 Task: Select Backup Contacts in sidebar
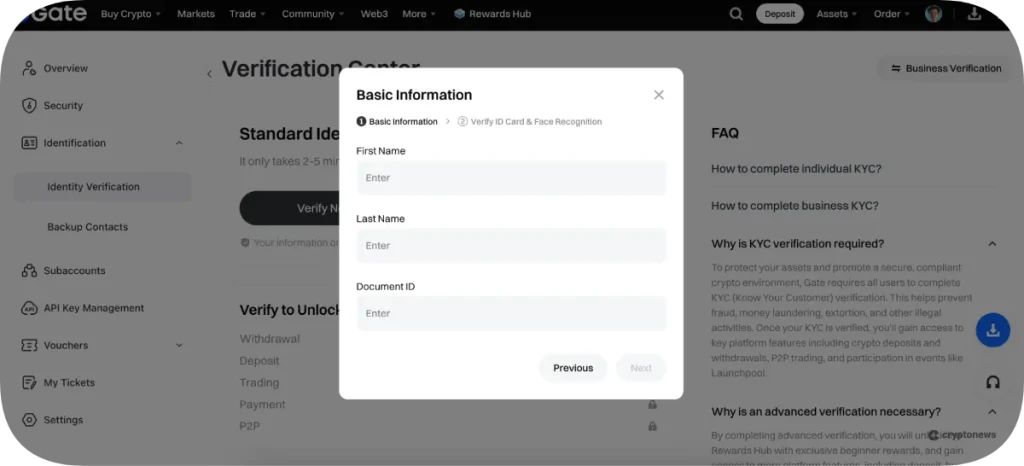pyautogui.click(x=88, y=227)
